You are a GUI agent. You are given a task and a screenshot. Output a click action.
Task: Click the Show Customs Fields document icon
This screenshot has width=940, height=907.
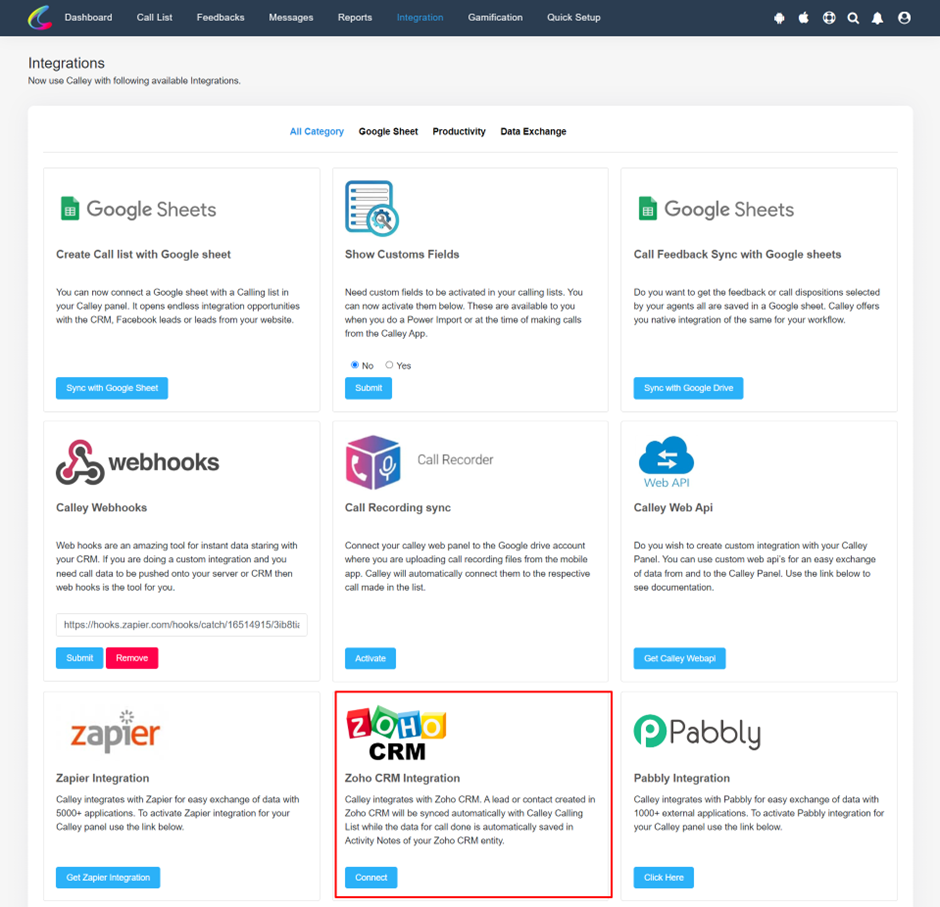tap(372, 208)
